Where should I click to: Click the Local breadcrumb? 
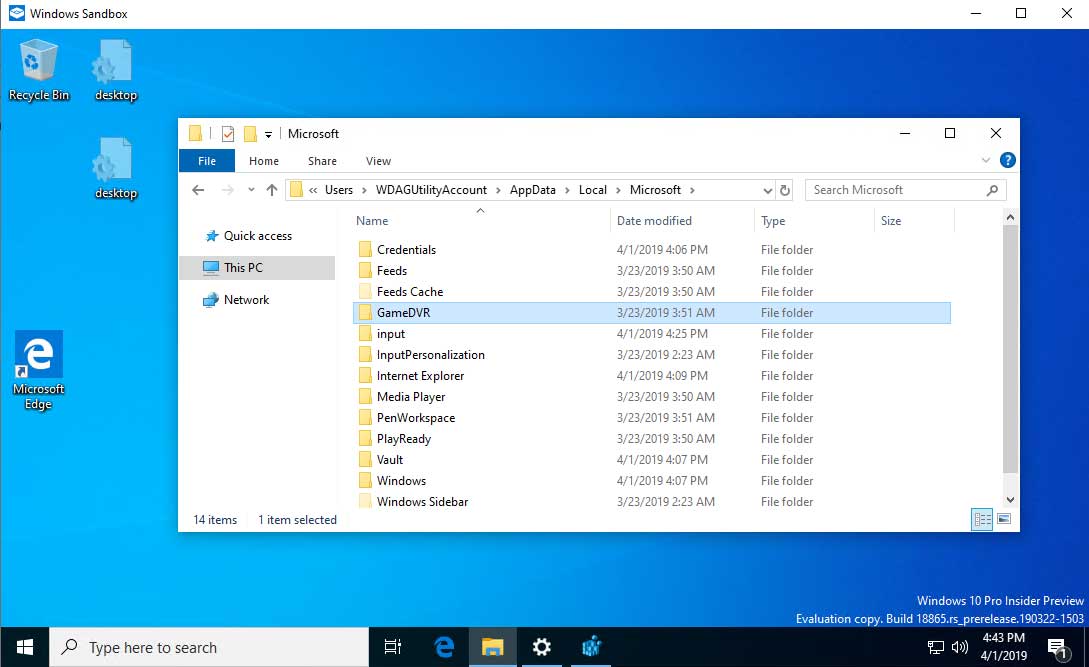pos(592,190)
